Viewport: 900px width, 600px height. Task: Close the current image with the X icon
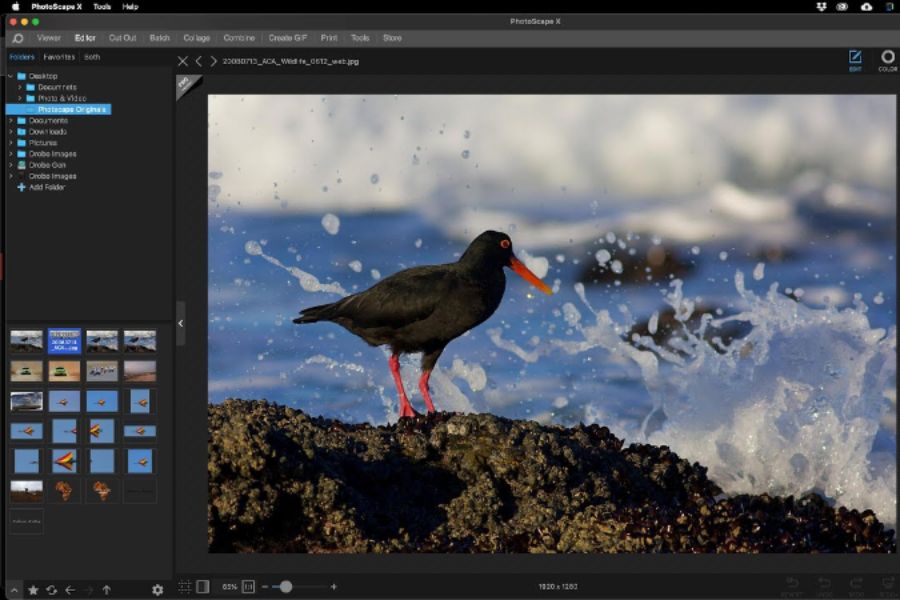pos(183,61)
